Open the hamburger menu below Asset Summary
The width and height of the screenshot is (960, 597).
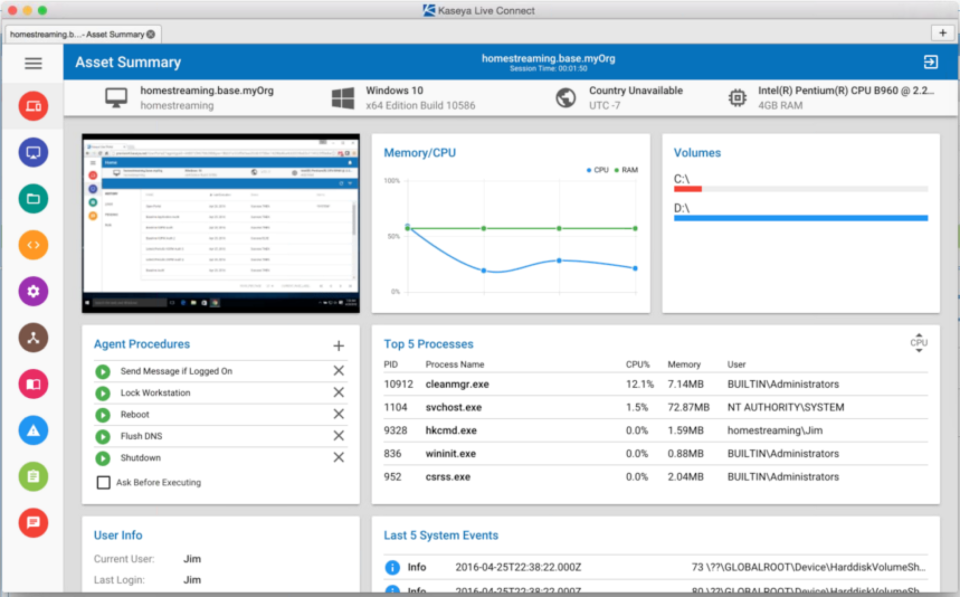33,63
